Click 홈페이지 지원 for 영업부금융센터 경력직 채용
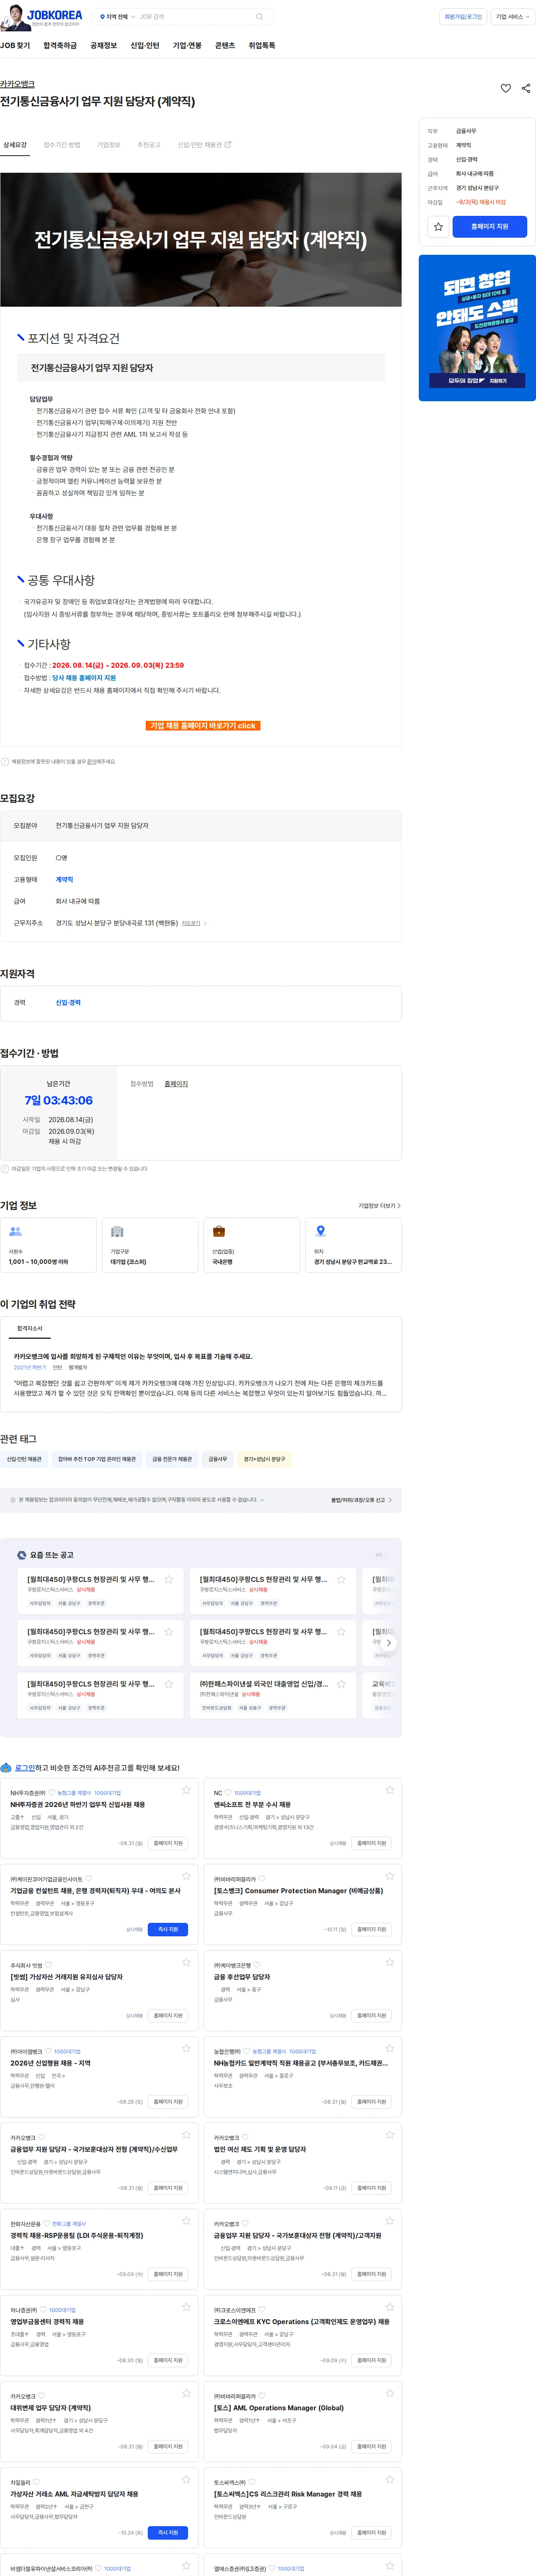This screenshot has width=536, height=2576. tap(168, 2360)
